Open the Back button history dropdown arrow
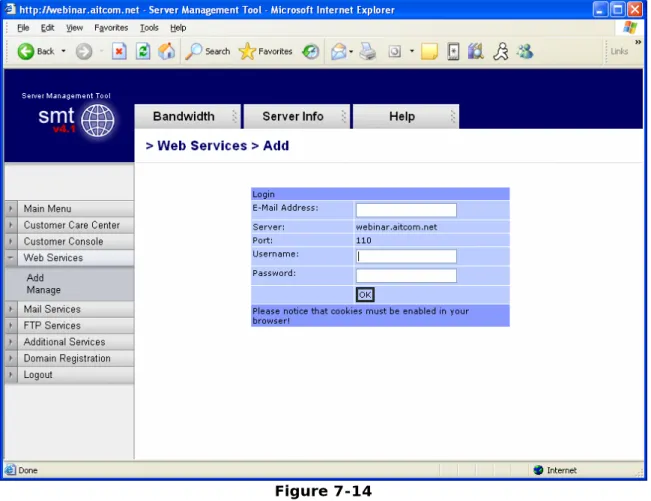Screen dimensions: 651x501 point(64,51)
